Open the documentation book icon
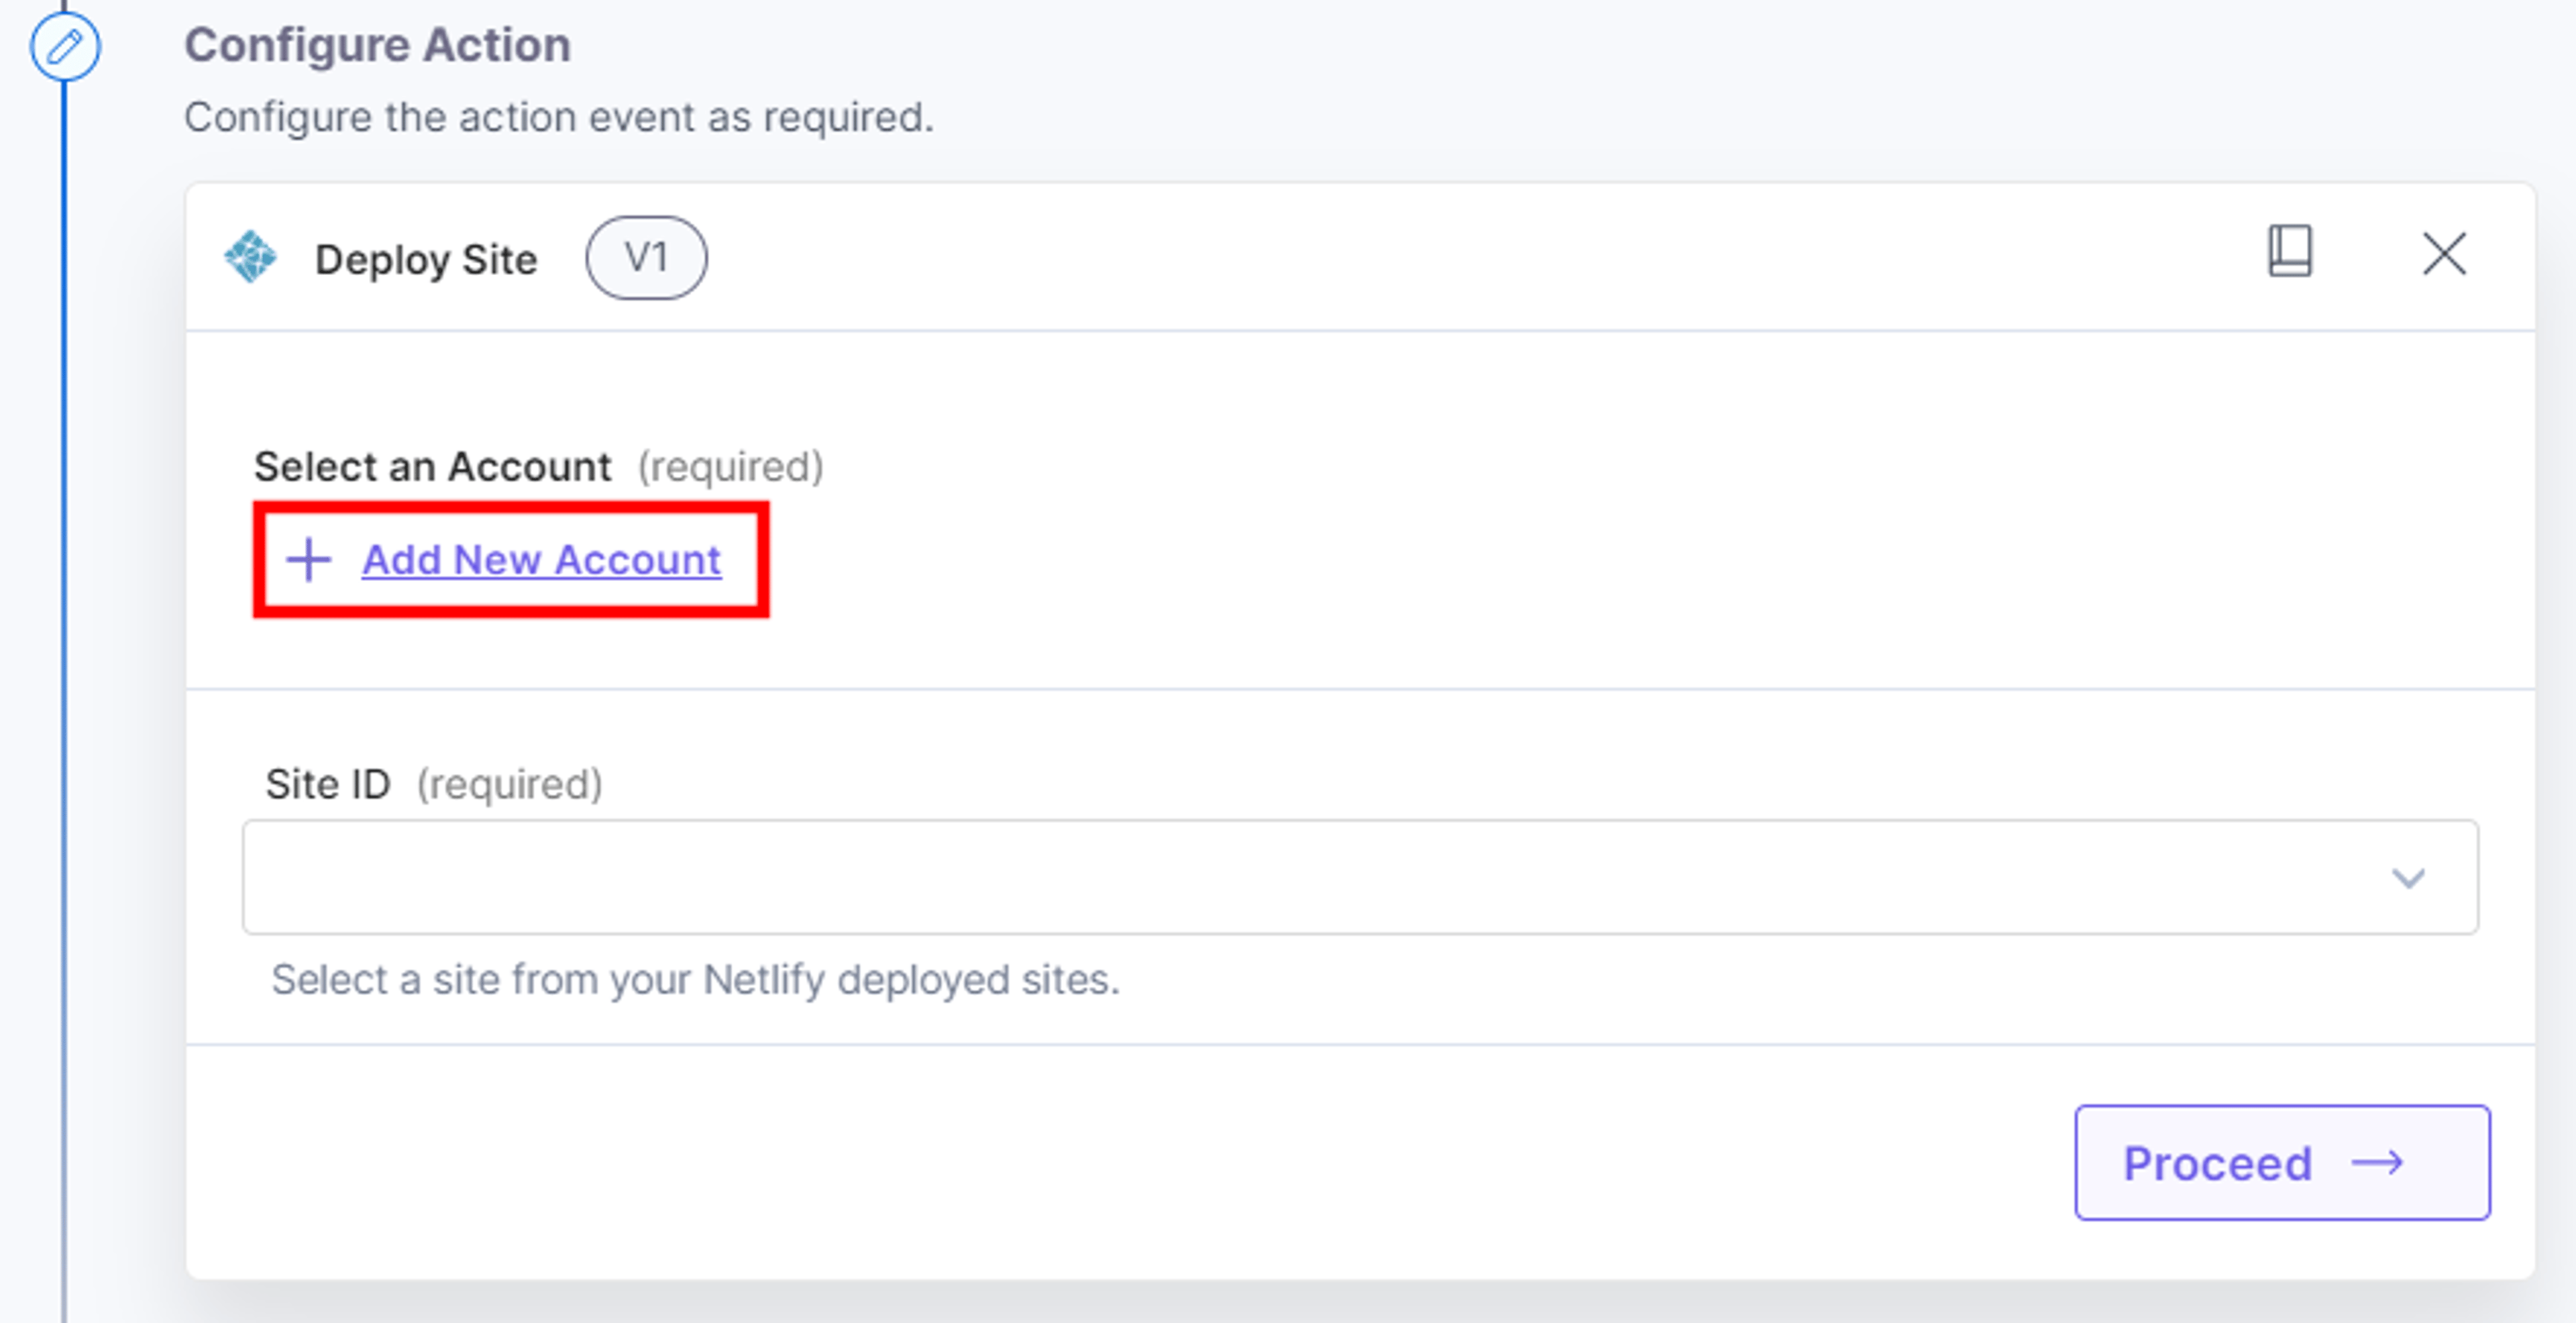The height and width of the screenshot is (1323, 2576). [x=2289, y=250]
